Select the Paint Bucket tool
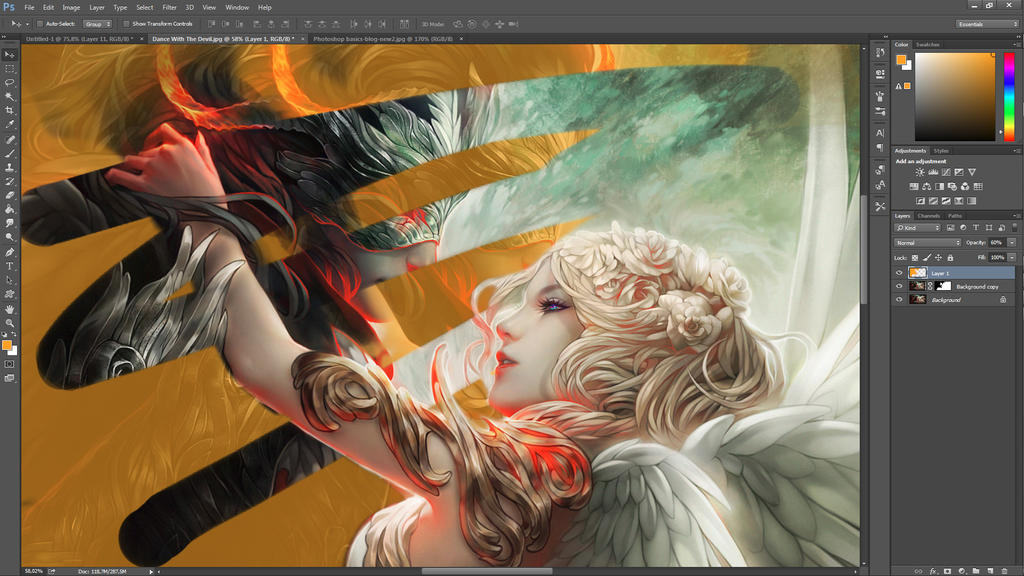This screenshot has width=1024, height=576. coord(9,209)
